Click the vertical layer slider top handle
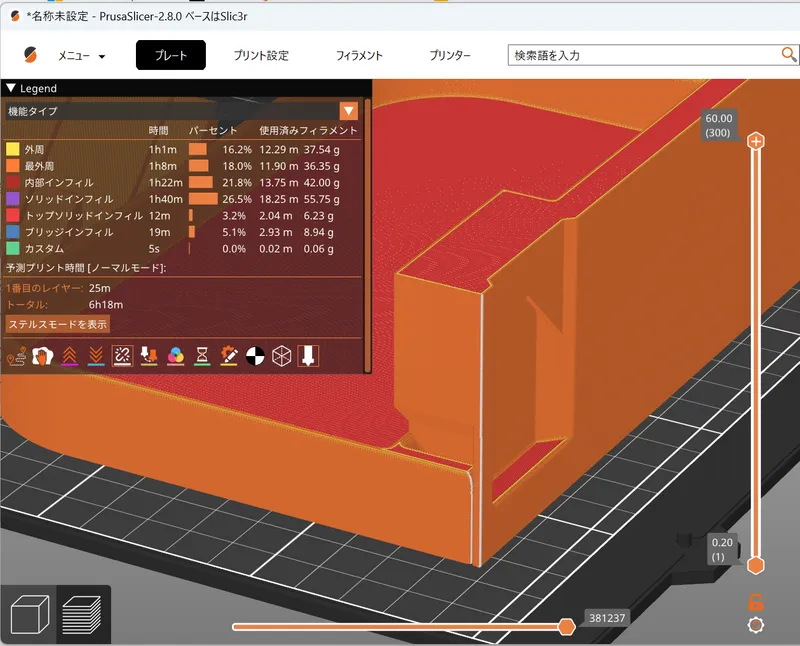This screenshot has height=646, width=800. pyautogui.click(x=756, y=142)
